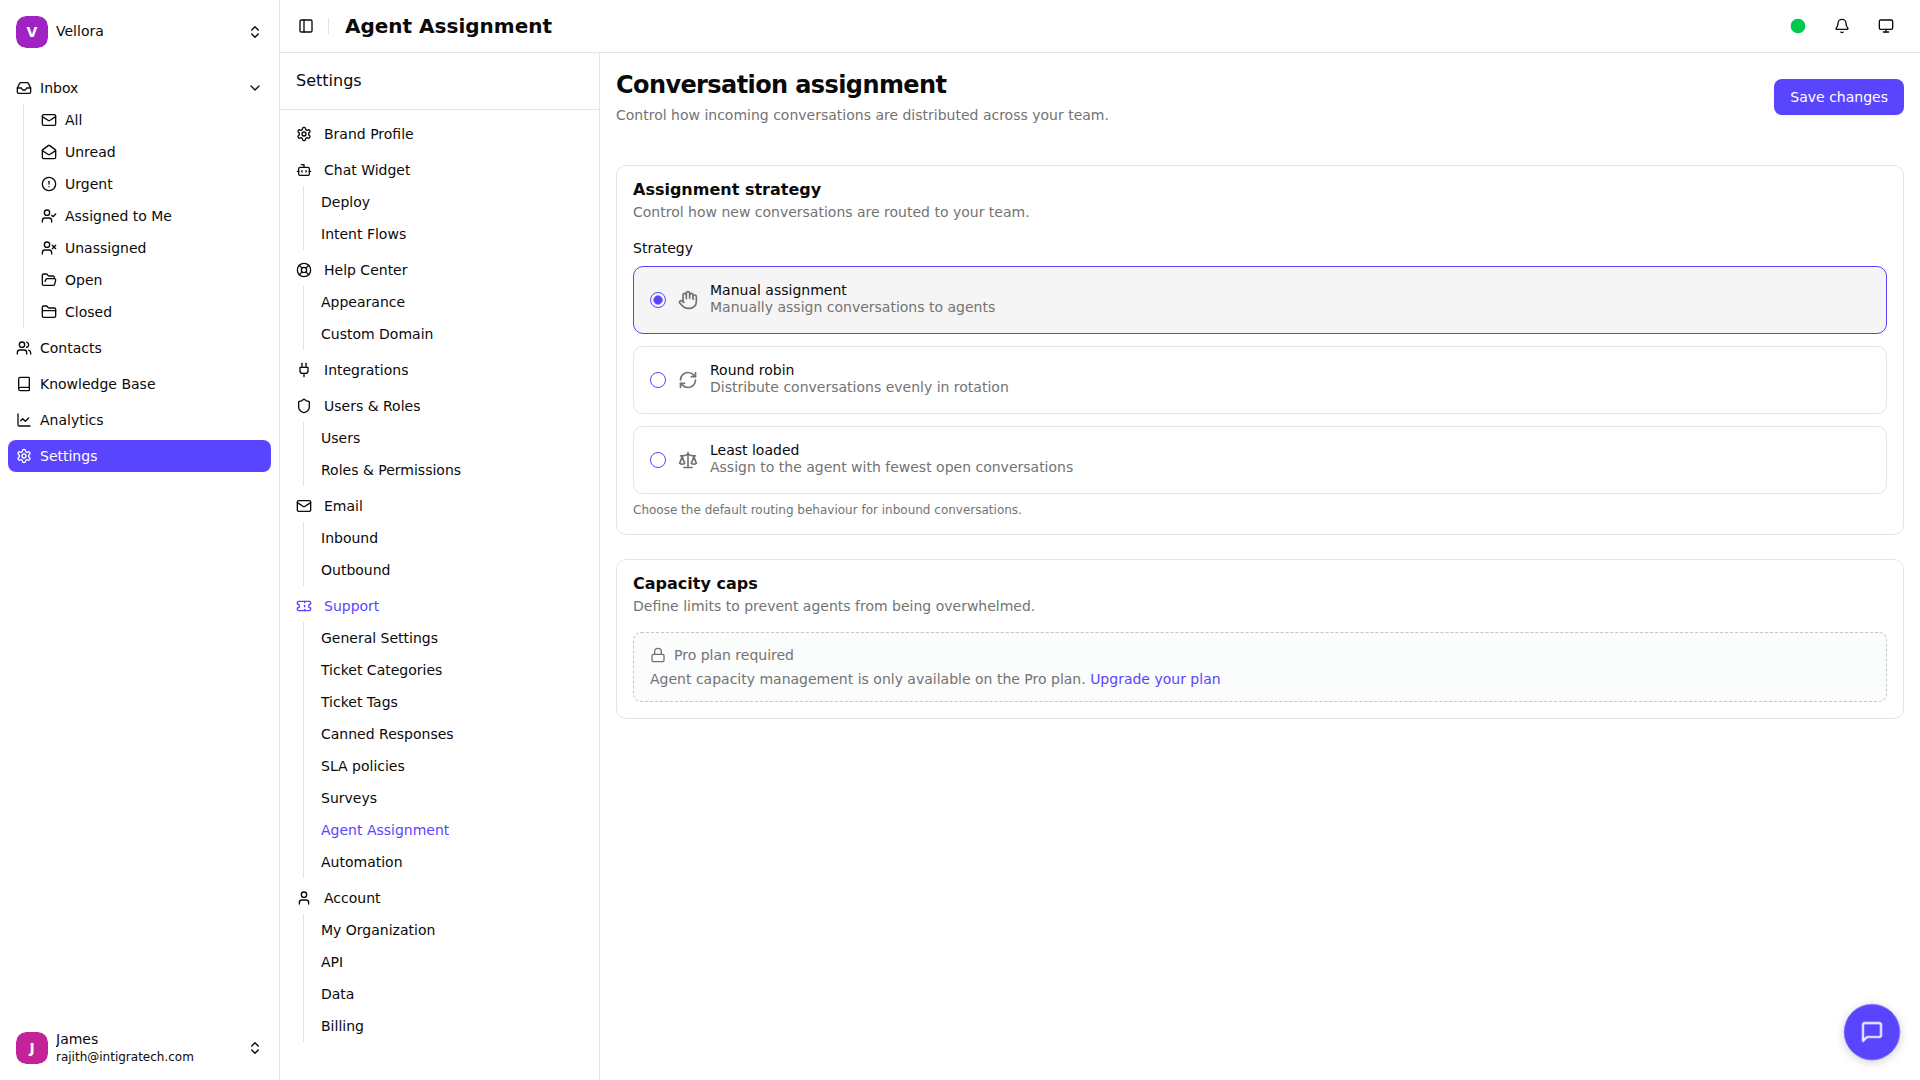Image resolution: width=1920 pixels, height=1080 pixels.
Task: Click the Brand Profile gear icon
Action: click(304, 134)
